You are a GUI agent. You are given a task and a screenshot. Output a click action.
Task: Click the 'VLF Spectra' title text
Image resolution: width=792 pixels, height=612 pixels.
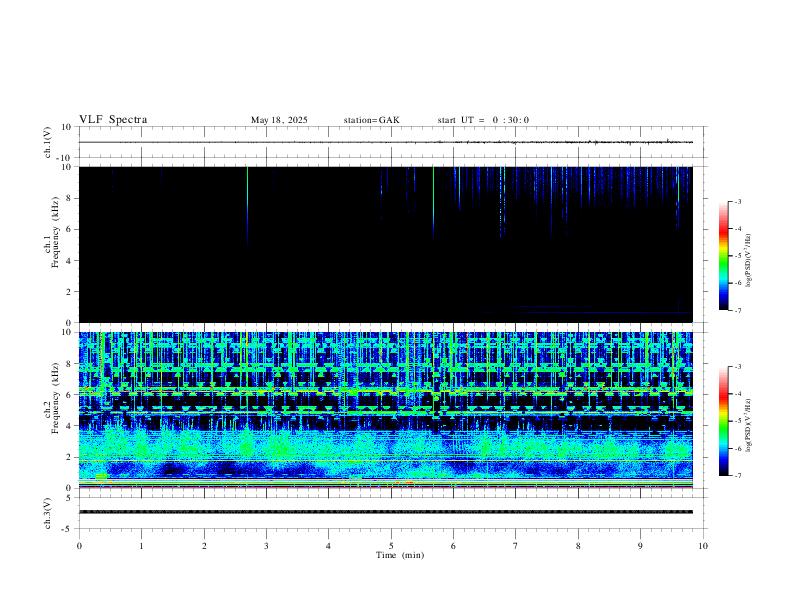(113, 120)
